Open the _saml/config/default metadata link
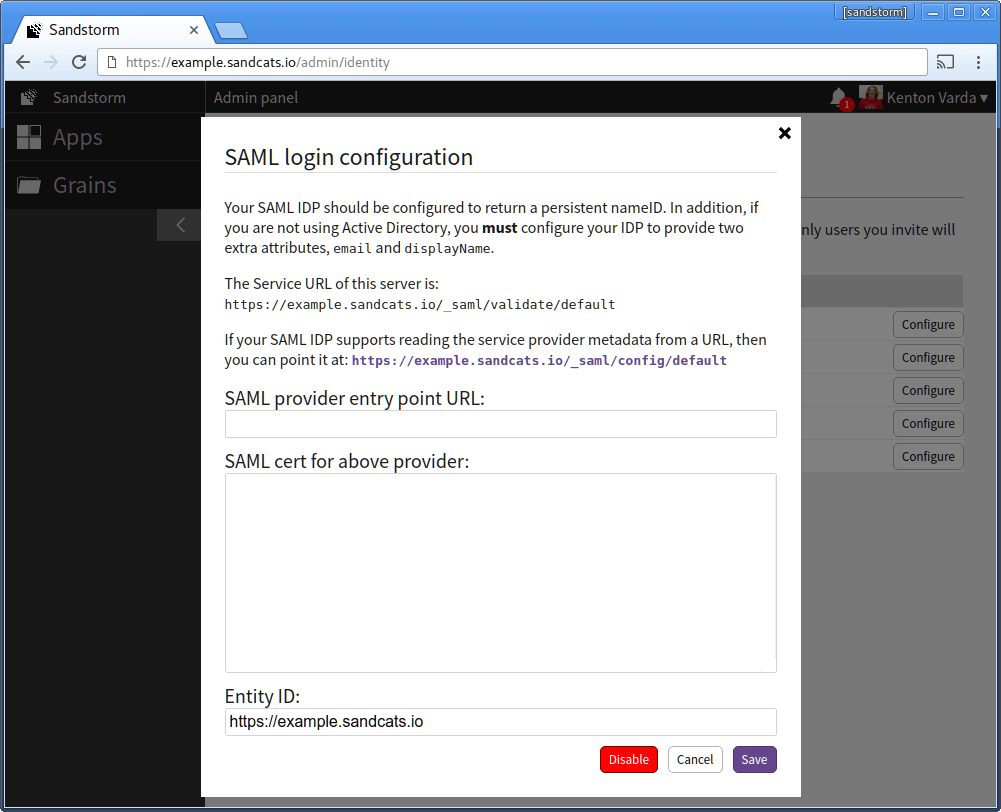This screenshot has width=1001, height=812. (539, 361)
